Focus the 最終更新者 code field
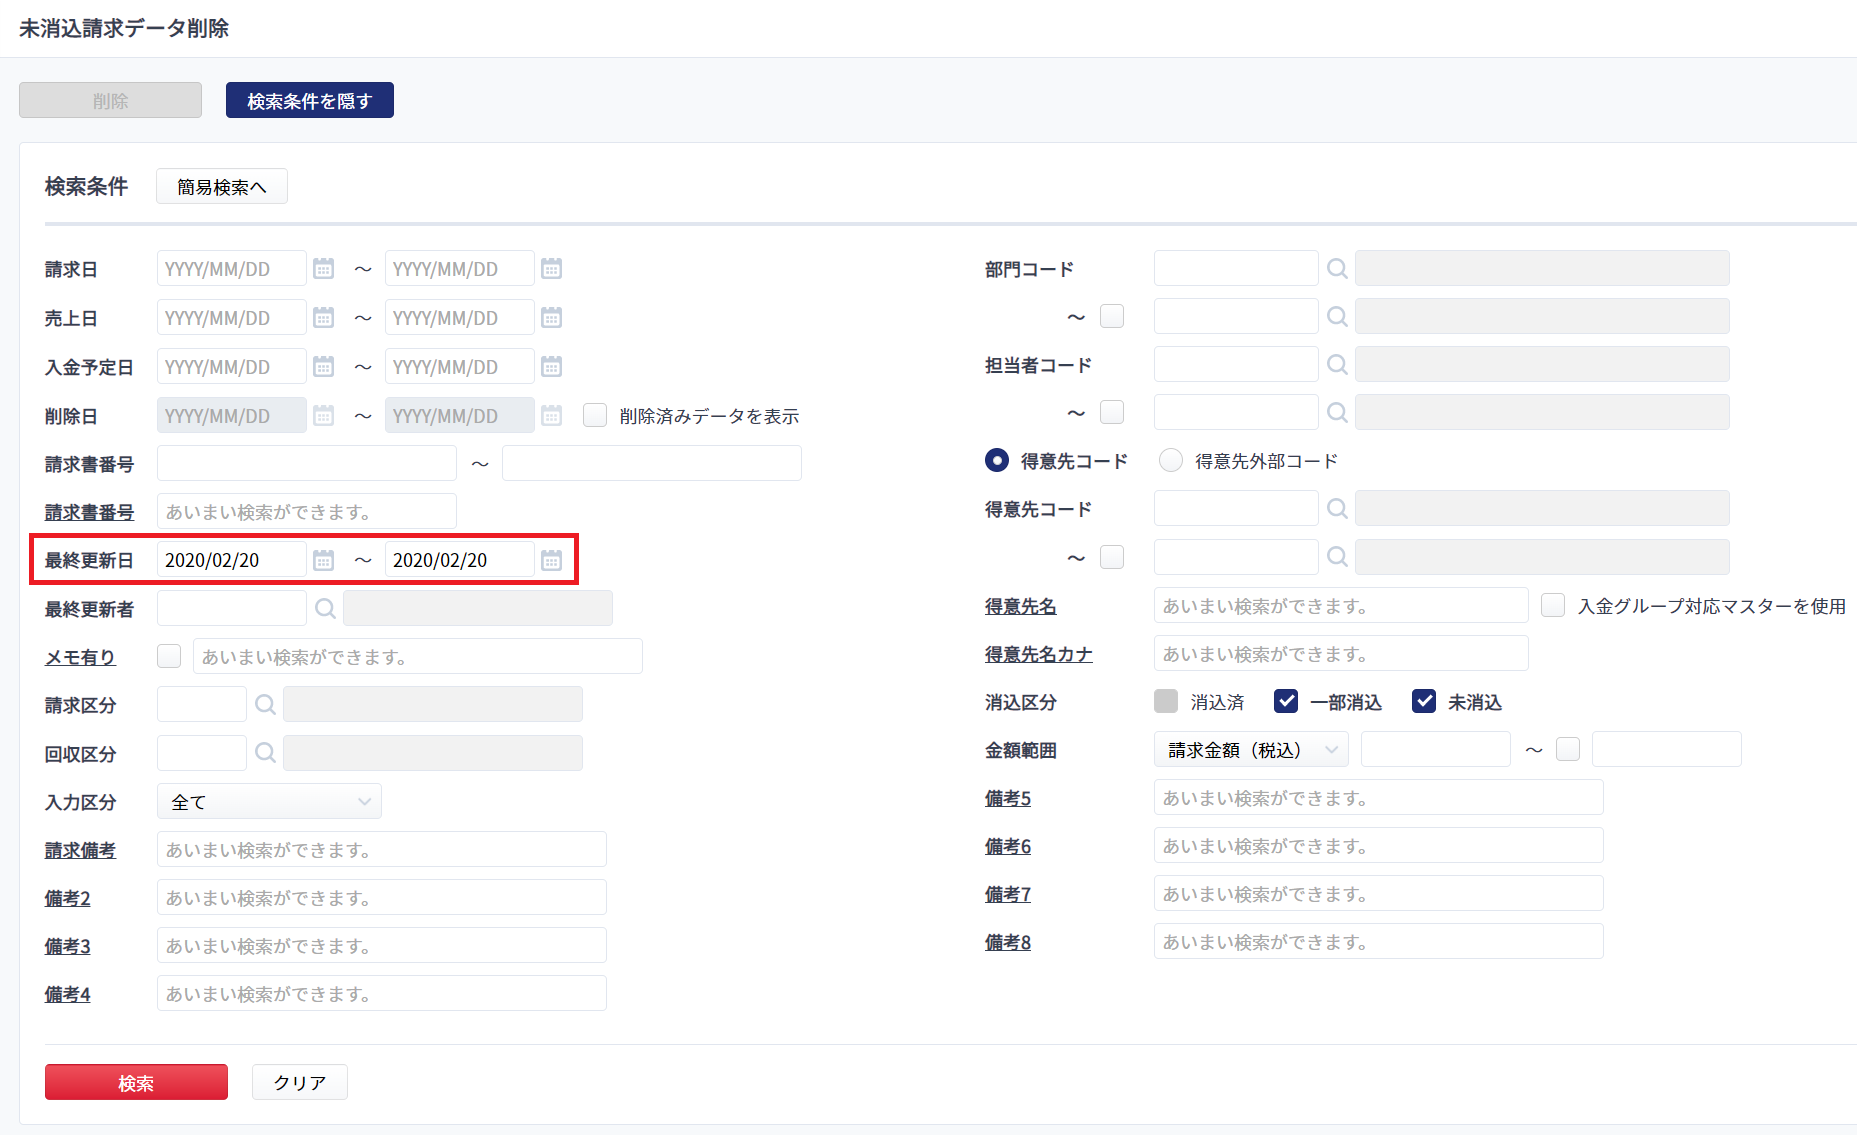The height and width of the screenshot is (1135, 1857). coord(232,608)
